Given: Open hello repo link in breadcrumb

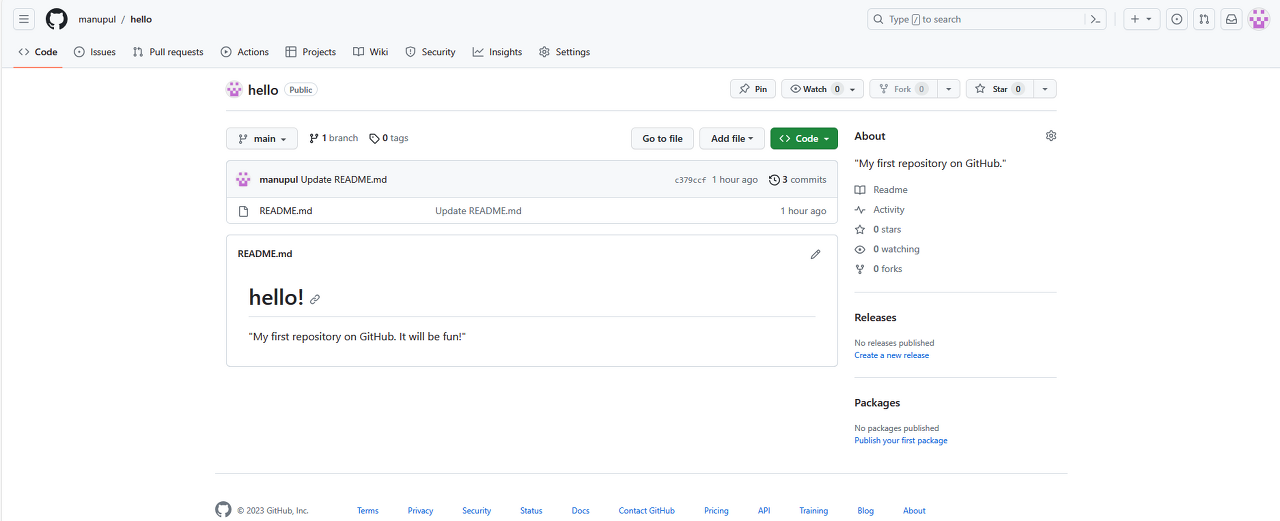Looking at the screenshot, I should tap(141, 19).
